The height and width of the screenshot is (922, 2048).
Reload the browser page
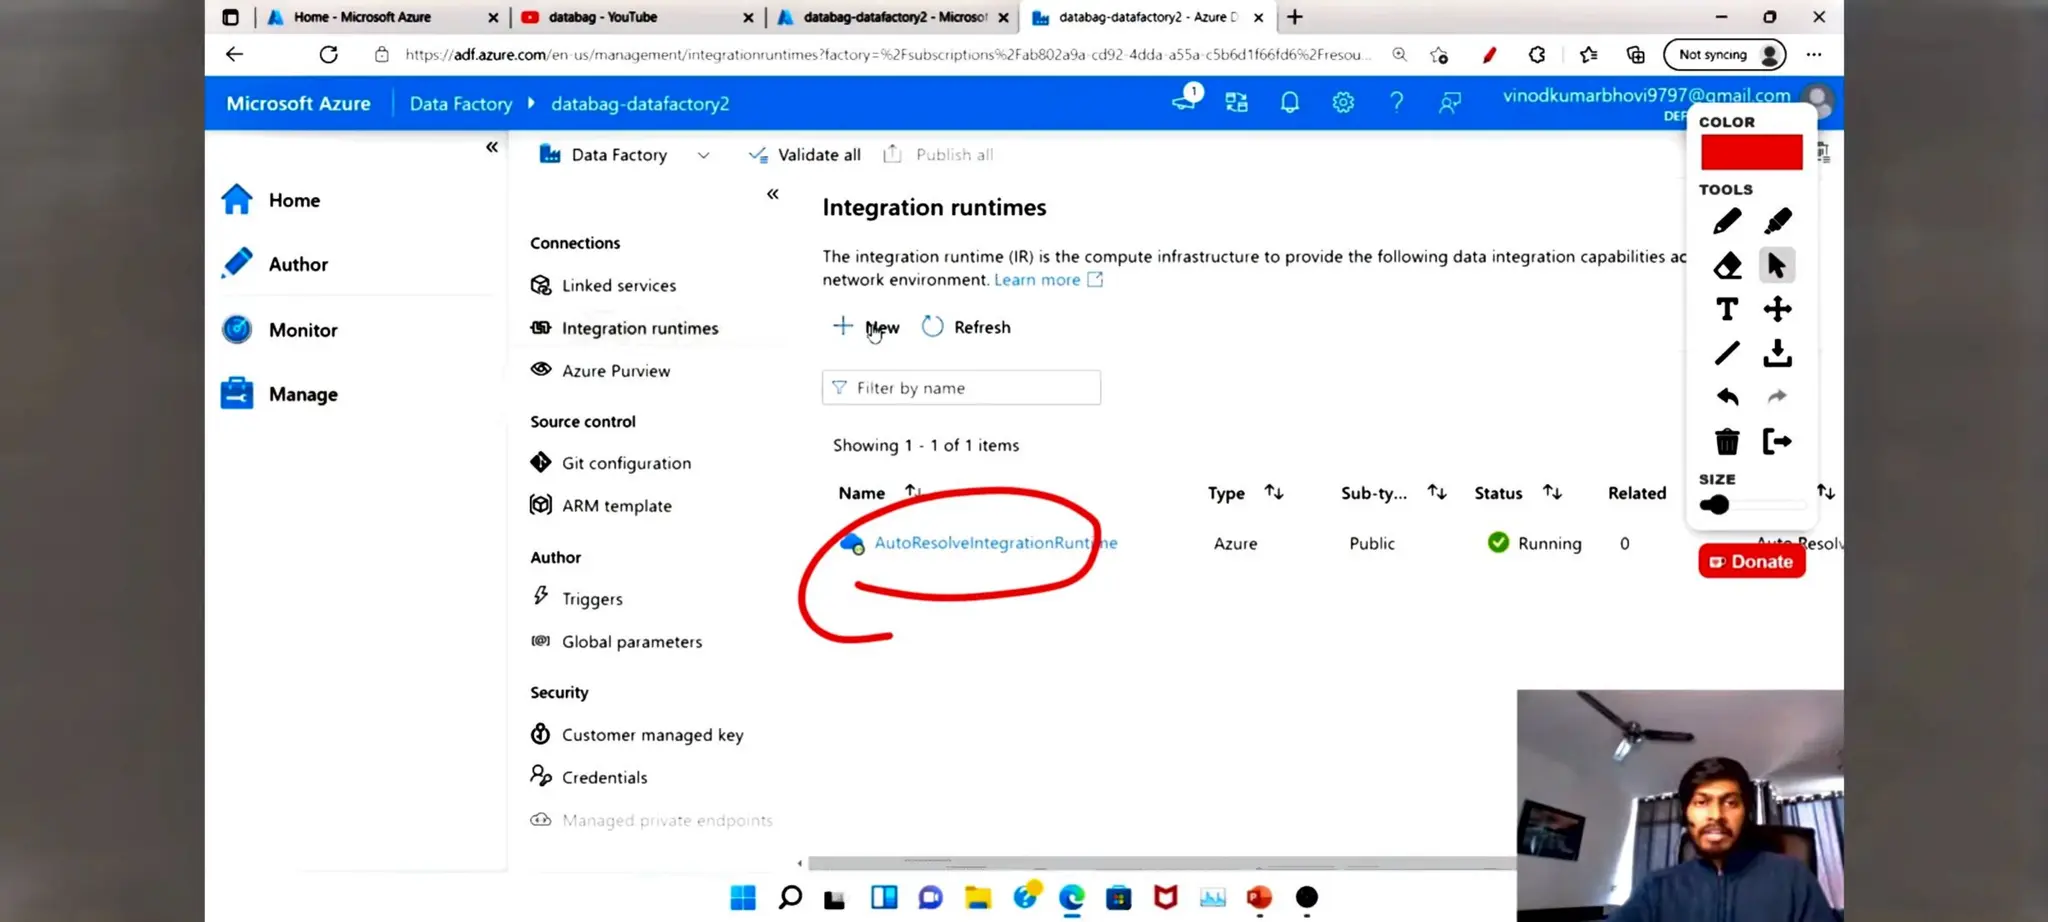pos(328,54)
